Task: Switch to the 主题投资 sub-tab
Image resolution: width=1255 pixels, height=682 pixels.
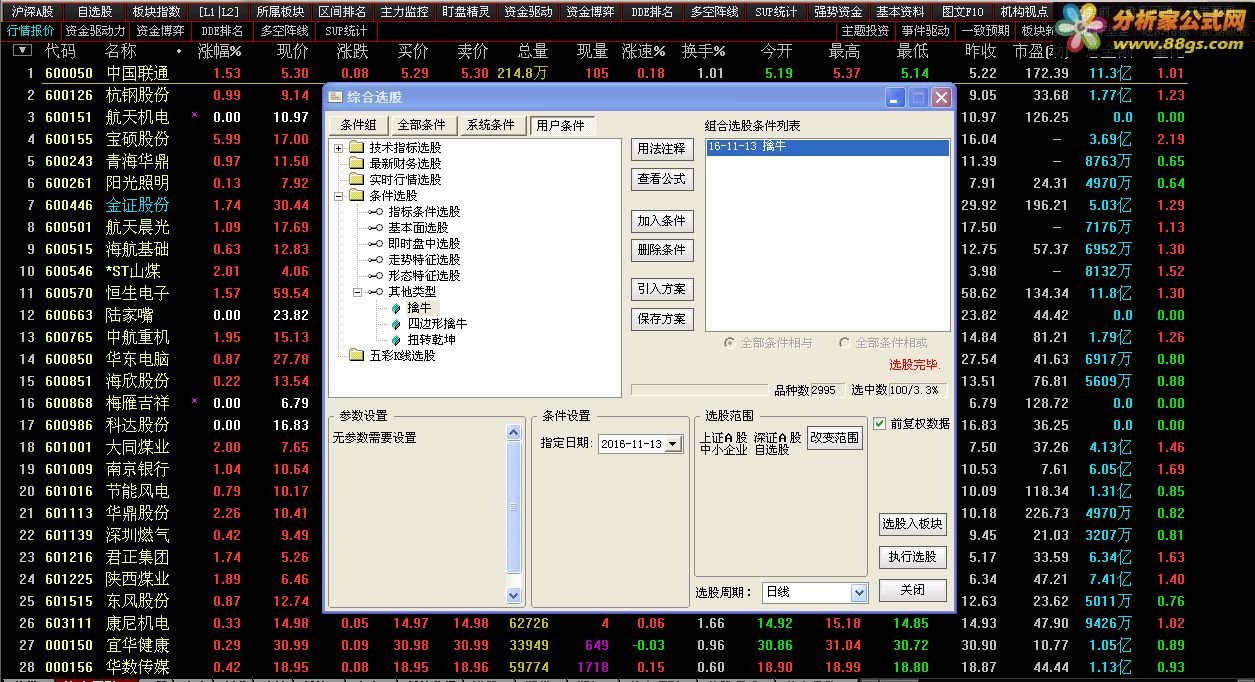Action: point(865,31)
